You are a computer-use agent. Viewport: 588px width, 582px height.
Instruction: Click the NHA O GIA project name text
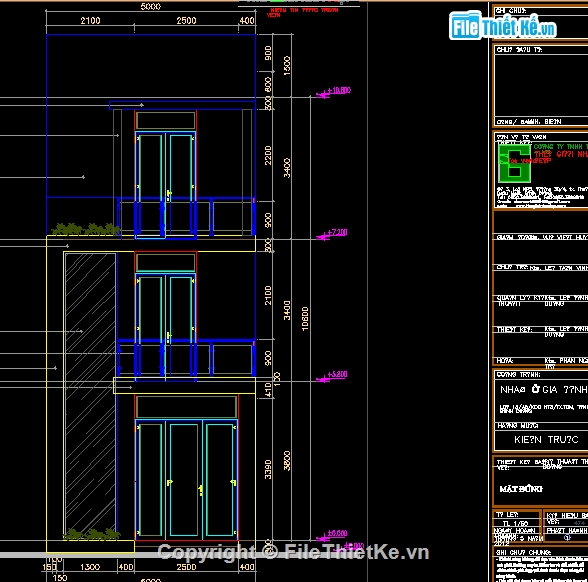(x=543, y=390)
